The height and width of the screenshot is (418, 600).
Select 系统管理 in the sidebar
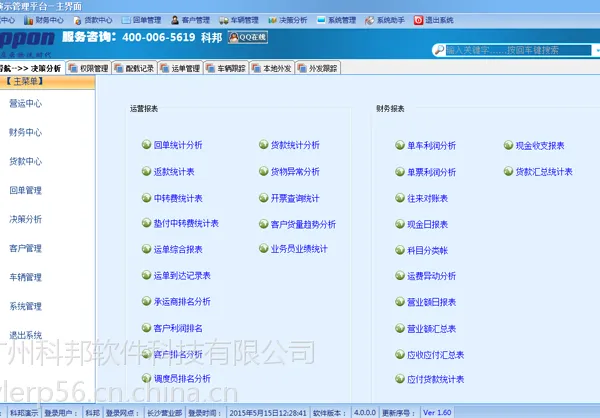pyautogui.click(x=26, y=306)
